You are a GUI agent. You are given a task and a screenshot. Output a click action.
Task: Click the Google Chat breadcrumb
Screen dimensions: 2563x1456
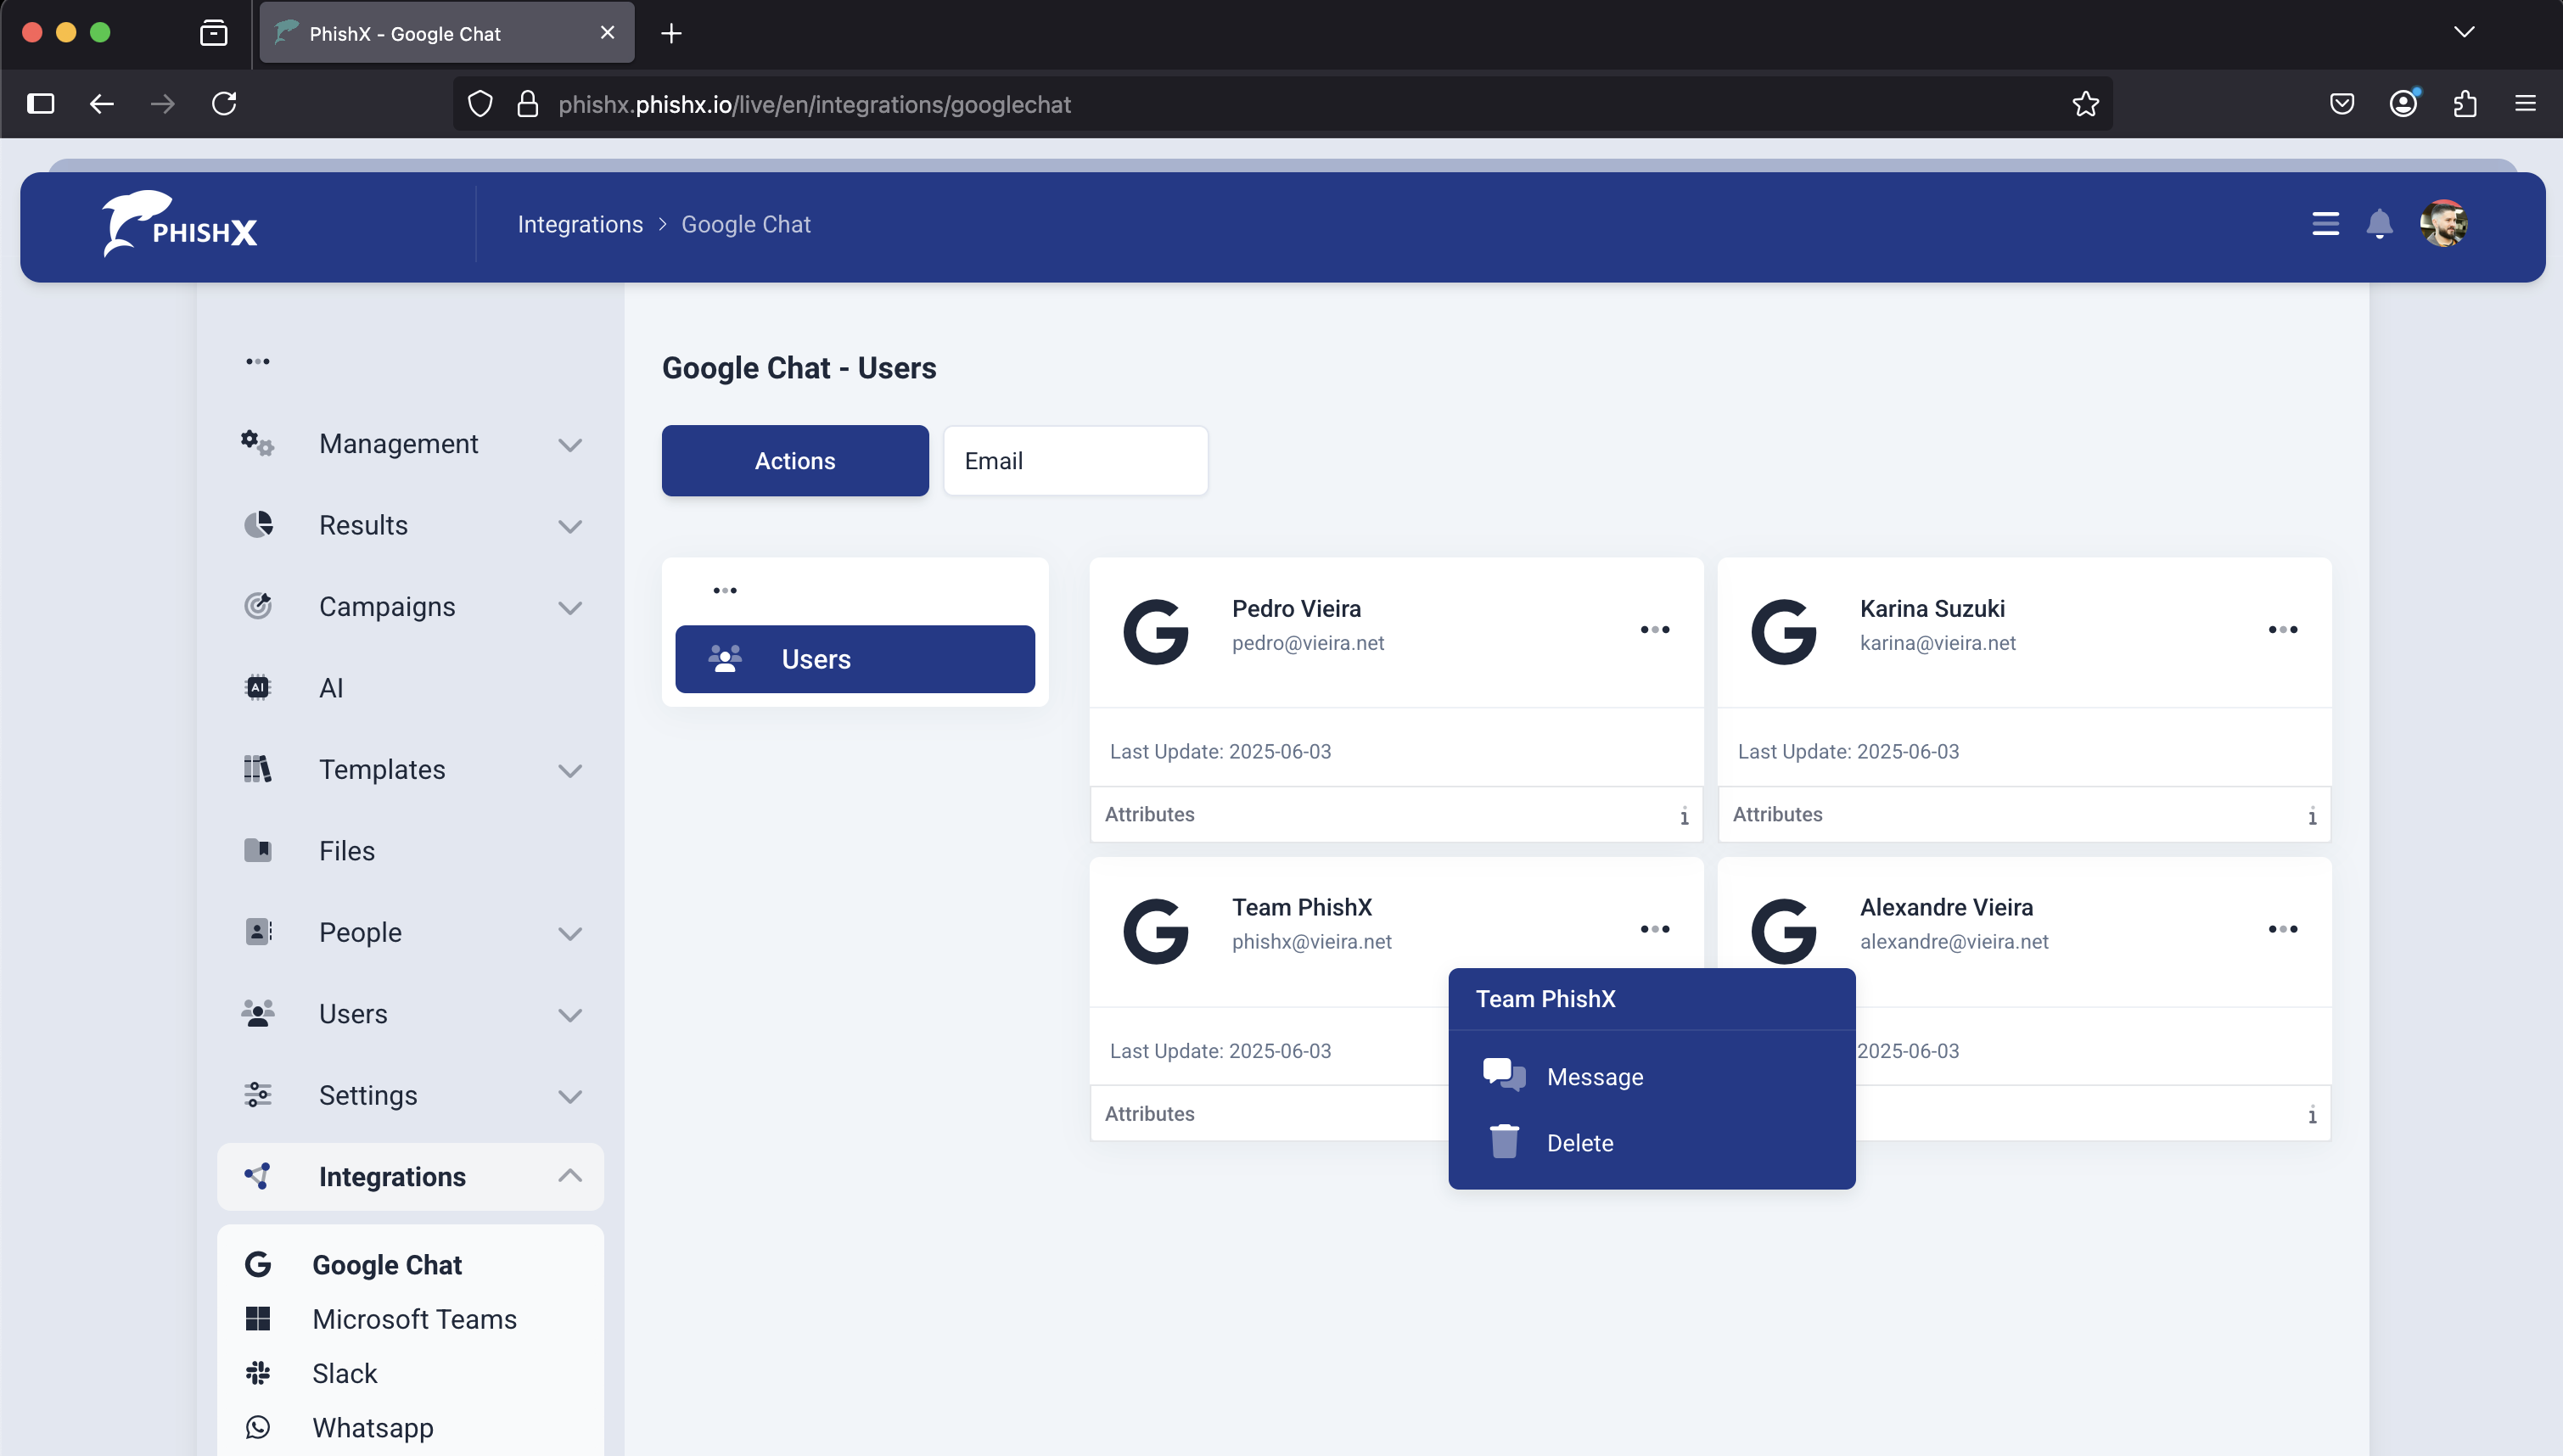[746, 224]
